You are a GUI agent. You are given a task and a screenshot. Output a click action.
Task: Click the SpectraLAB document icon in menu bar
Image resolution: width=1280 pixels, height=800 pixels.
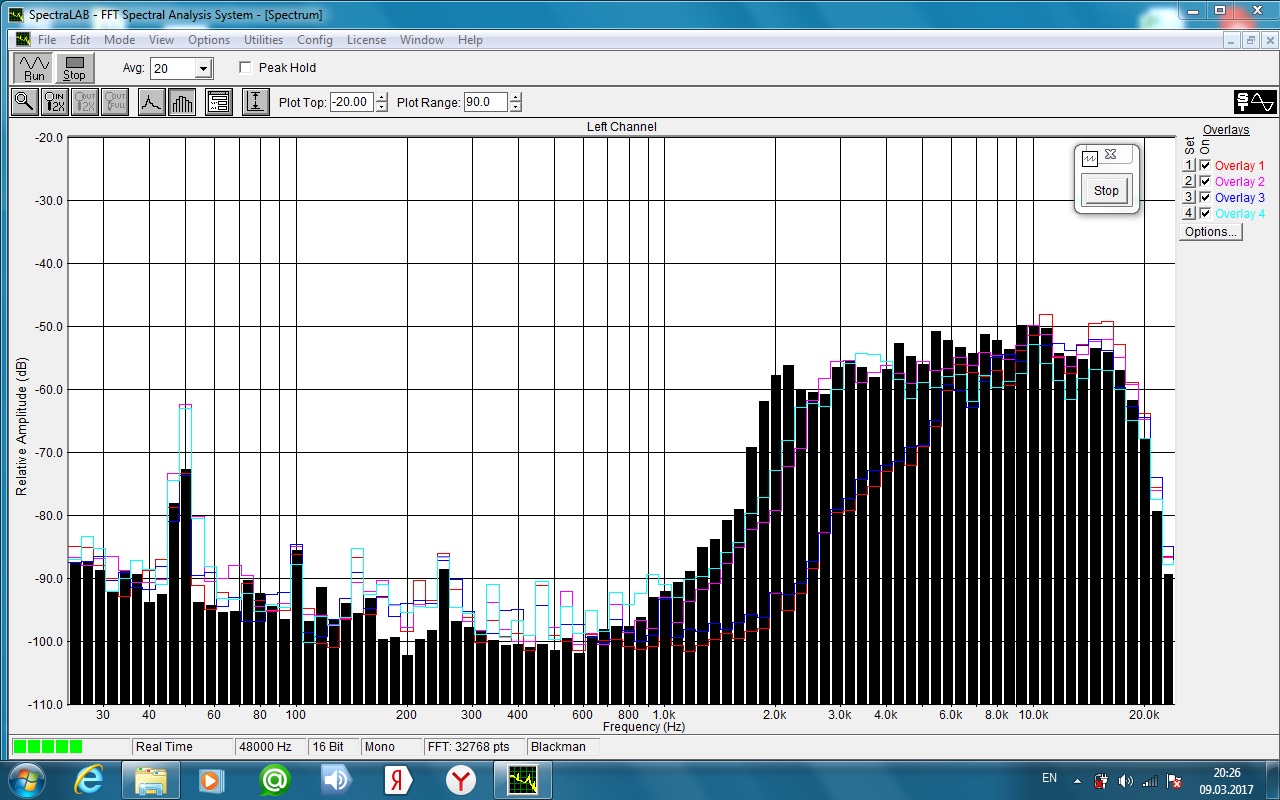tap(23, 40)
